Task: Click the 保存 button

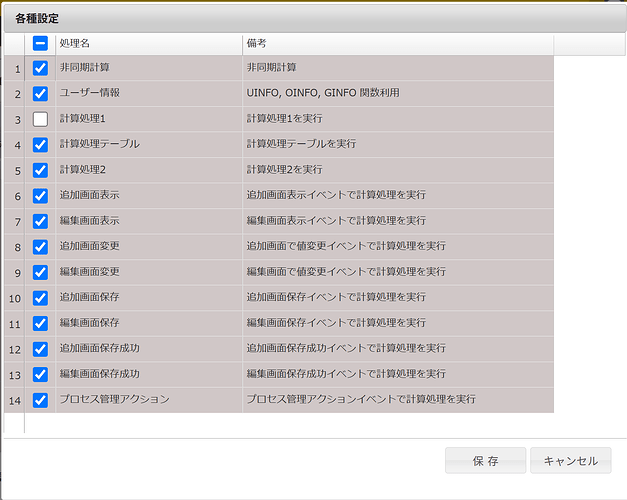Action: pyautogui.click(x=485, y=461)
